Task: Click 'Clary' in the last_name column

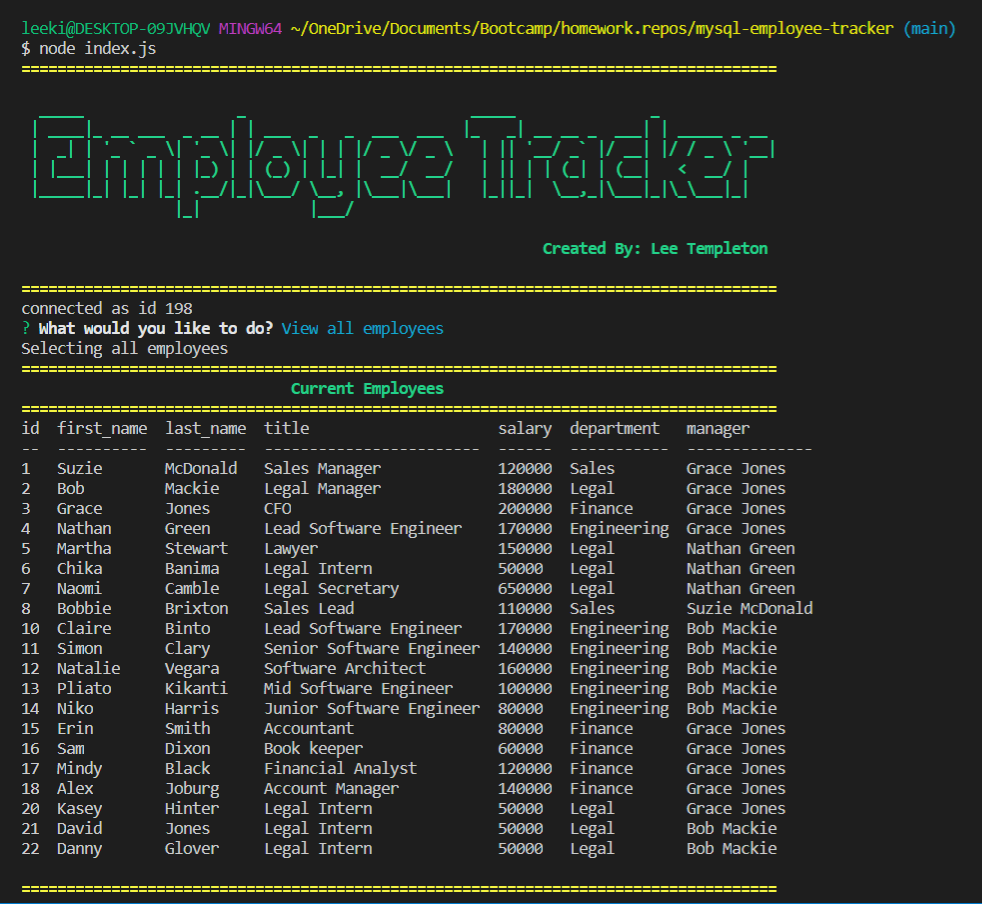Action: point(187,648)
